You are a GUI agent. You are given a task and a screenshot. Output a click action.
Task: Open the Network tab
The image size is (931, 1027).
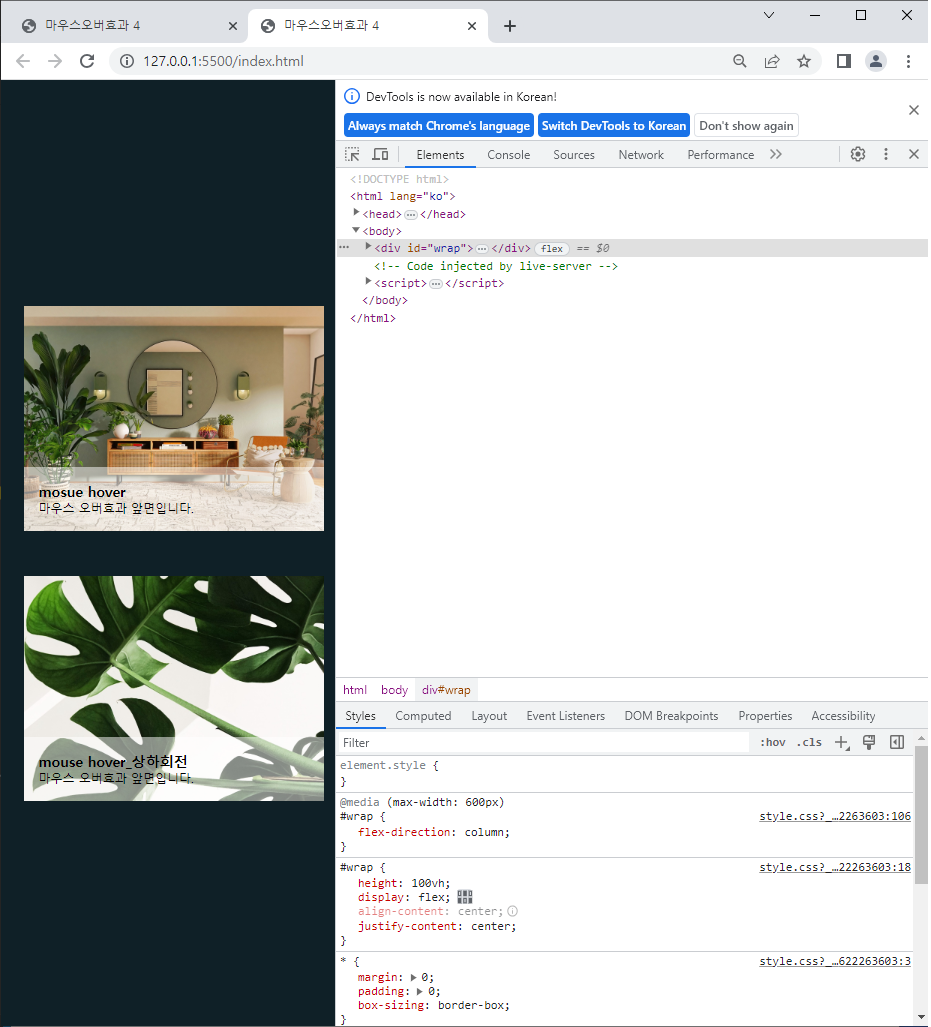tap(641, 155)
